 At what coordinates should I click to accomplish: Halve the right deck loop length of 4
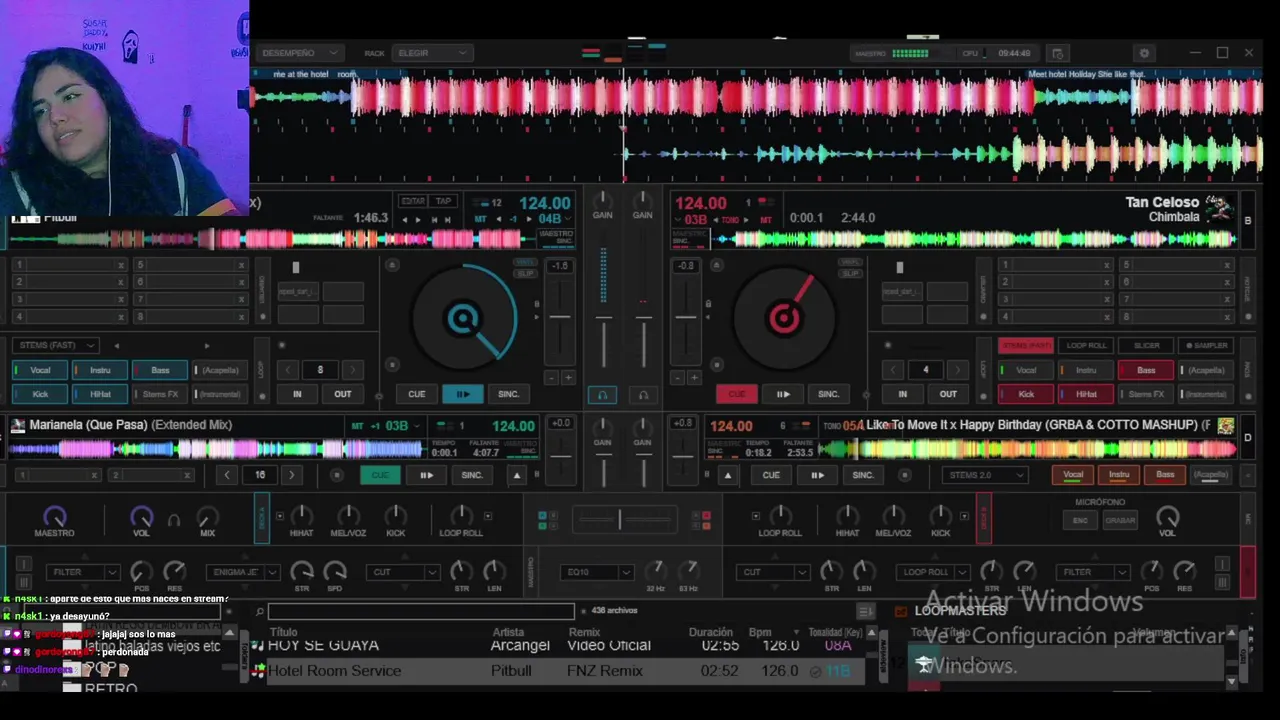[x=893, y=370]
